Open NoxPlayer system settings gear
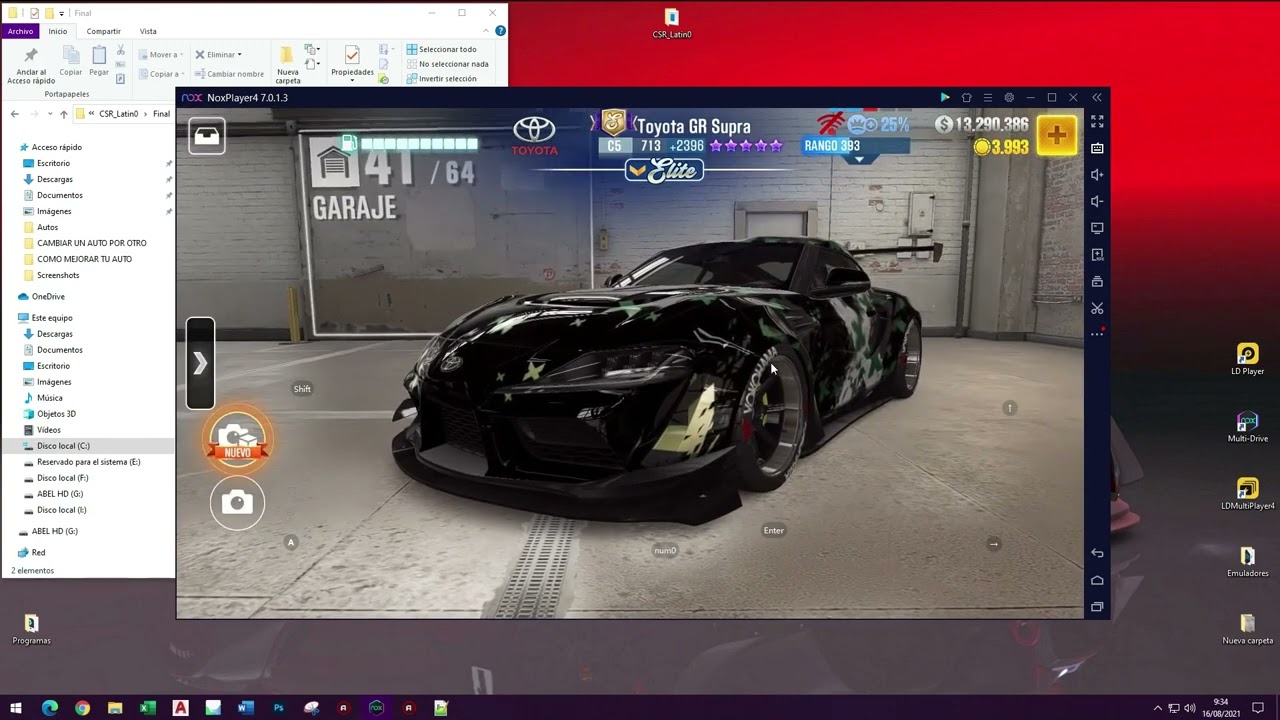 click(1009, 98)
